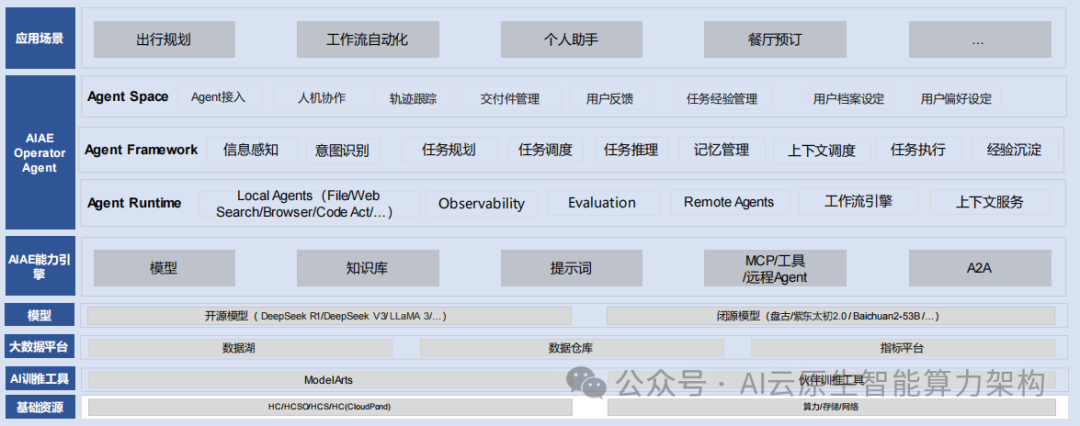Click the Agent Runtime heading
Image resolution: width=1080 pixels, height=426 pixels.
point(134,203)
